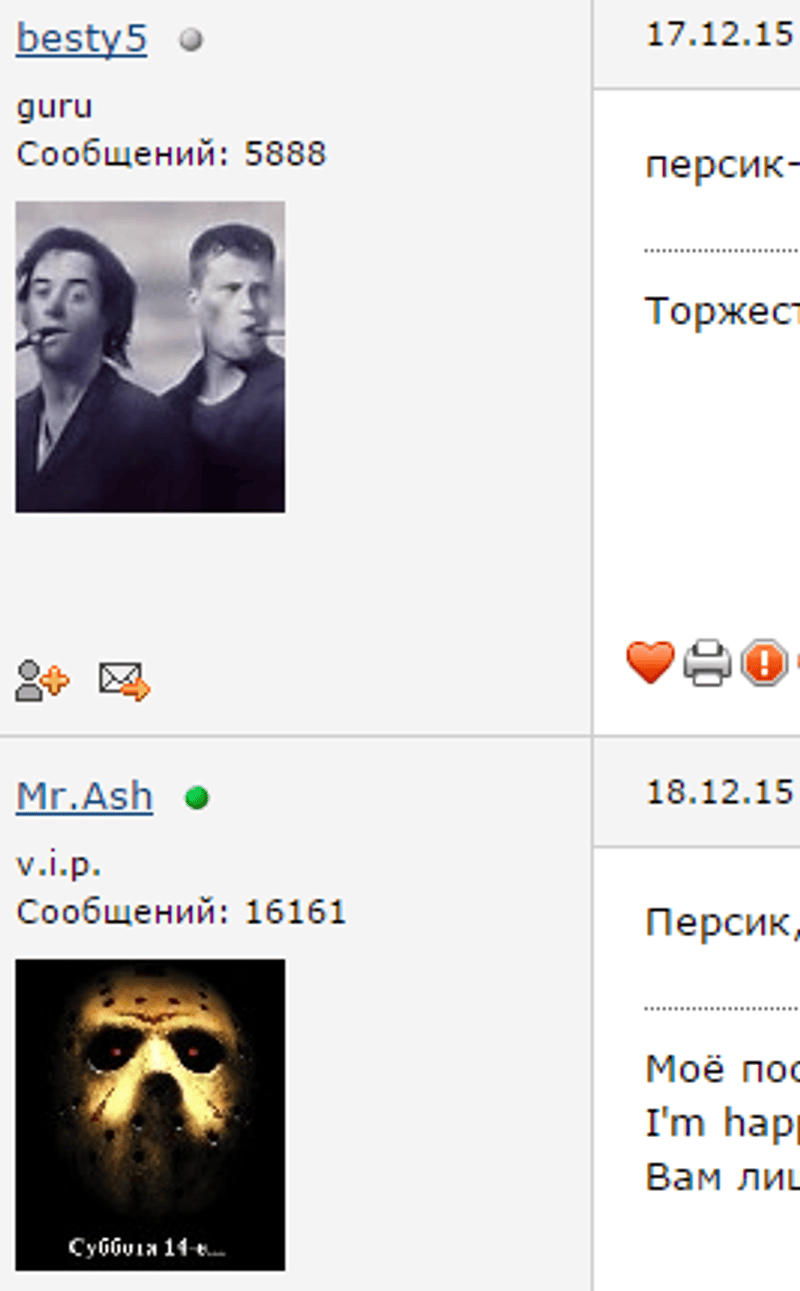Click the v.i.p. rank label
The height and width of the screenshot is (1291, 800).
(x=58, y=865)
